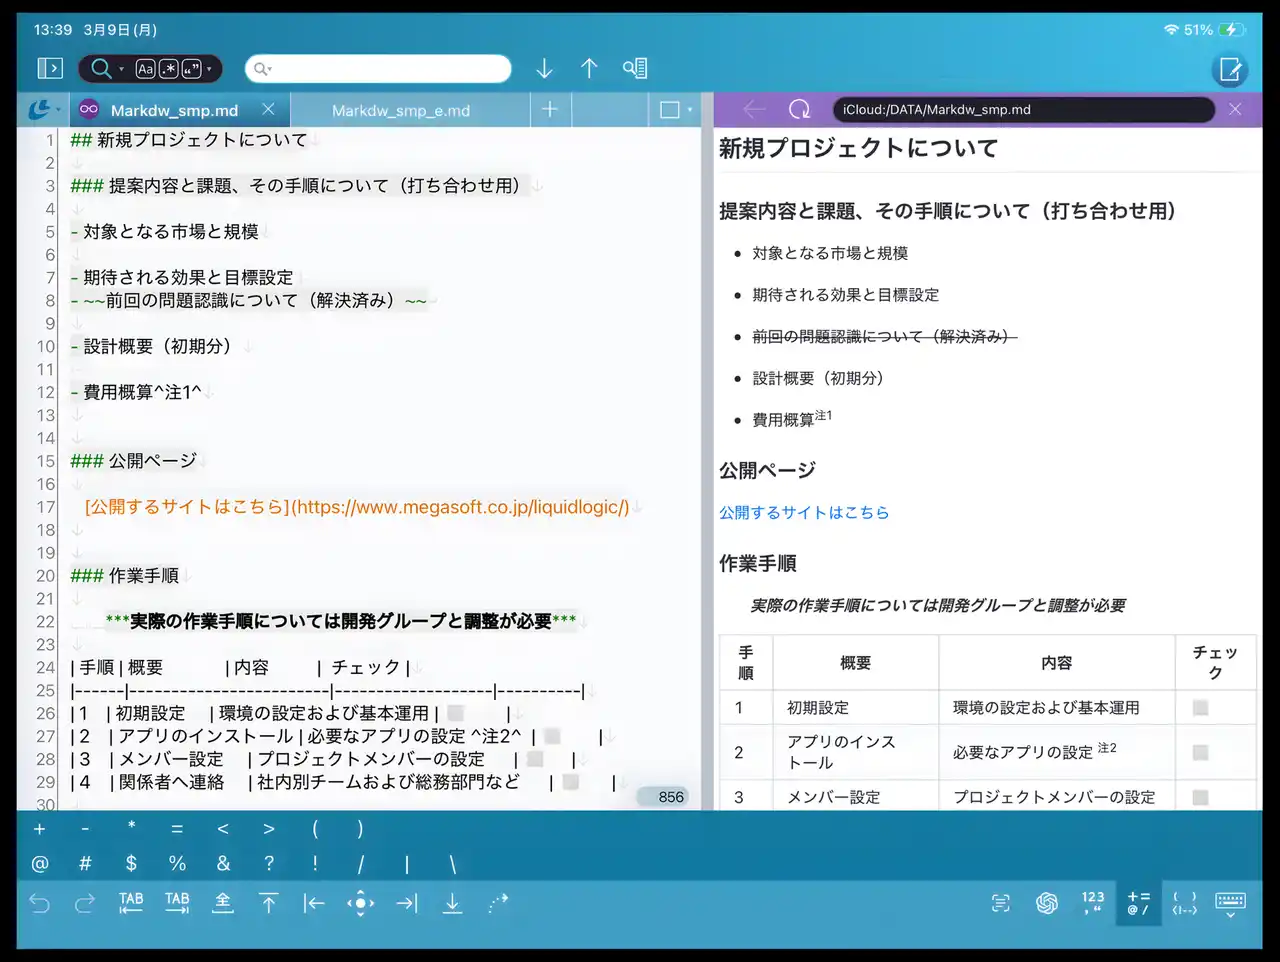Select the 123 number keys panel

tap(1093, 903)
